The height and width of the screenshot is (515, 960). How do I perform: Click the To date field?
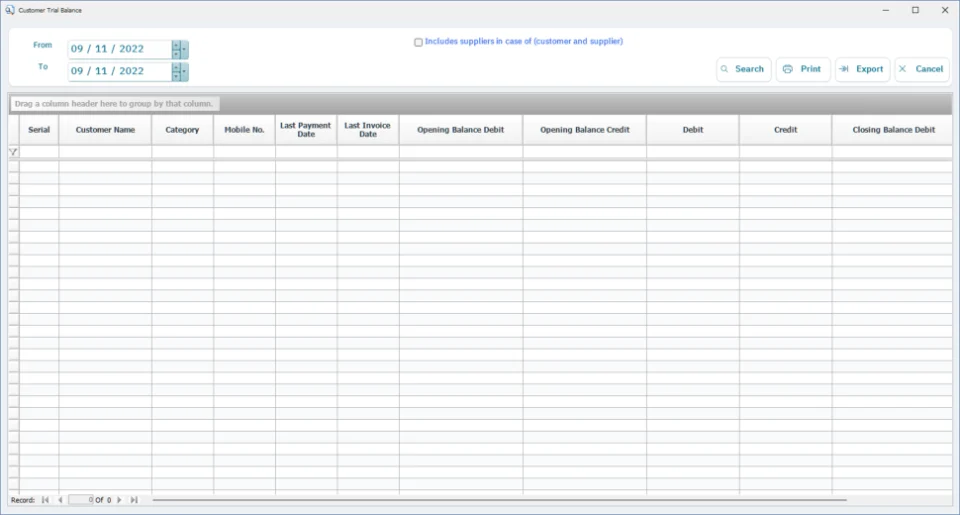(120, 71)
